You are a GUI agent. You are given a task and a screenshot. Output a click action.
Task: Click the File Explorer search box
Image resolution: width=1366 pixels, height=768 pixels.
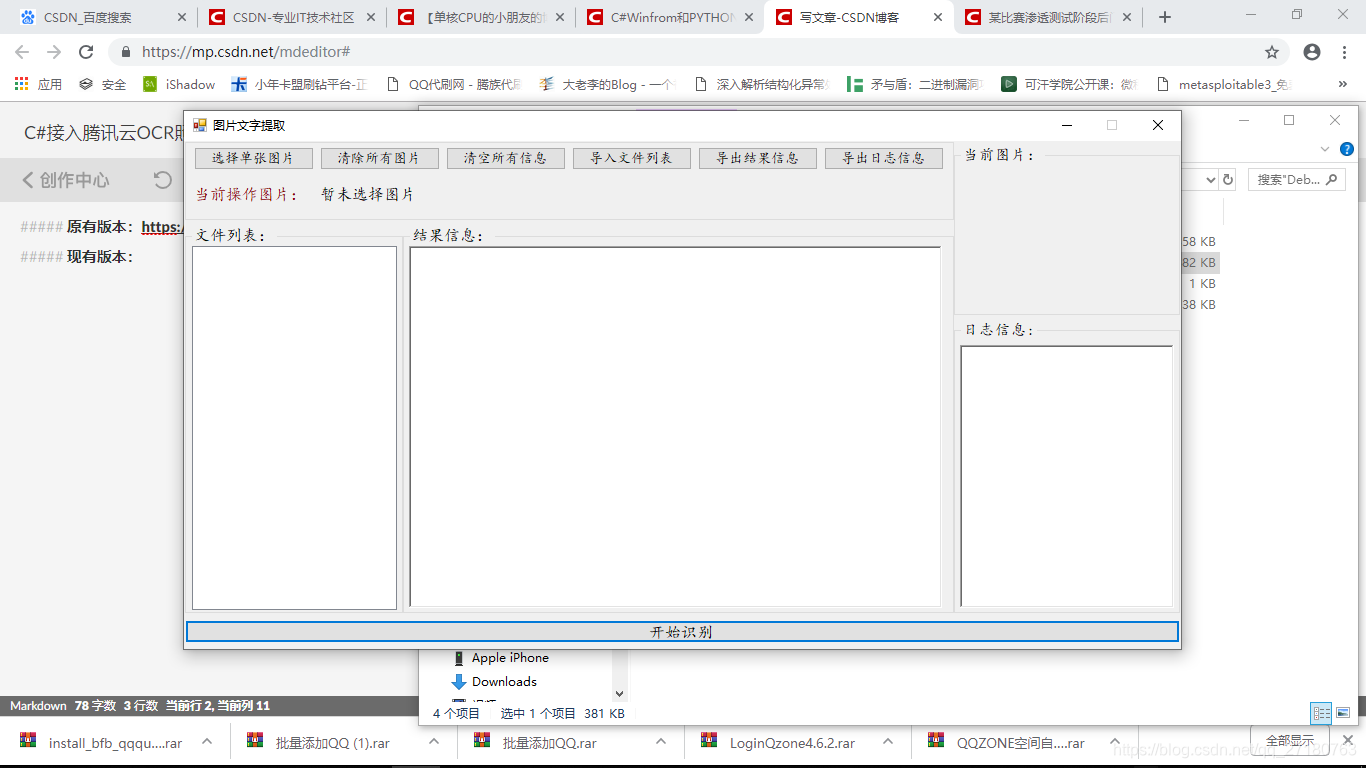click(x=1296, y=180)
